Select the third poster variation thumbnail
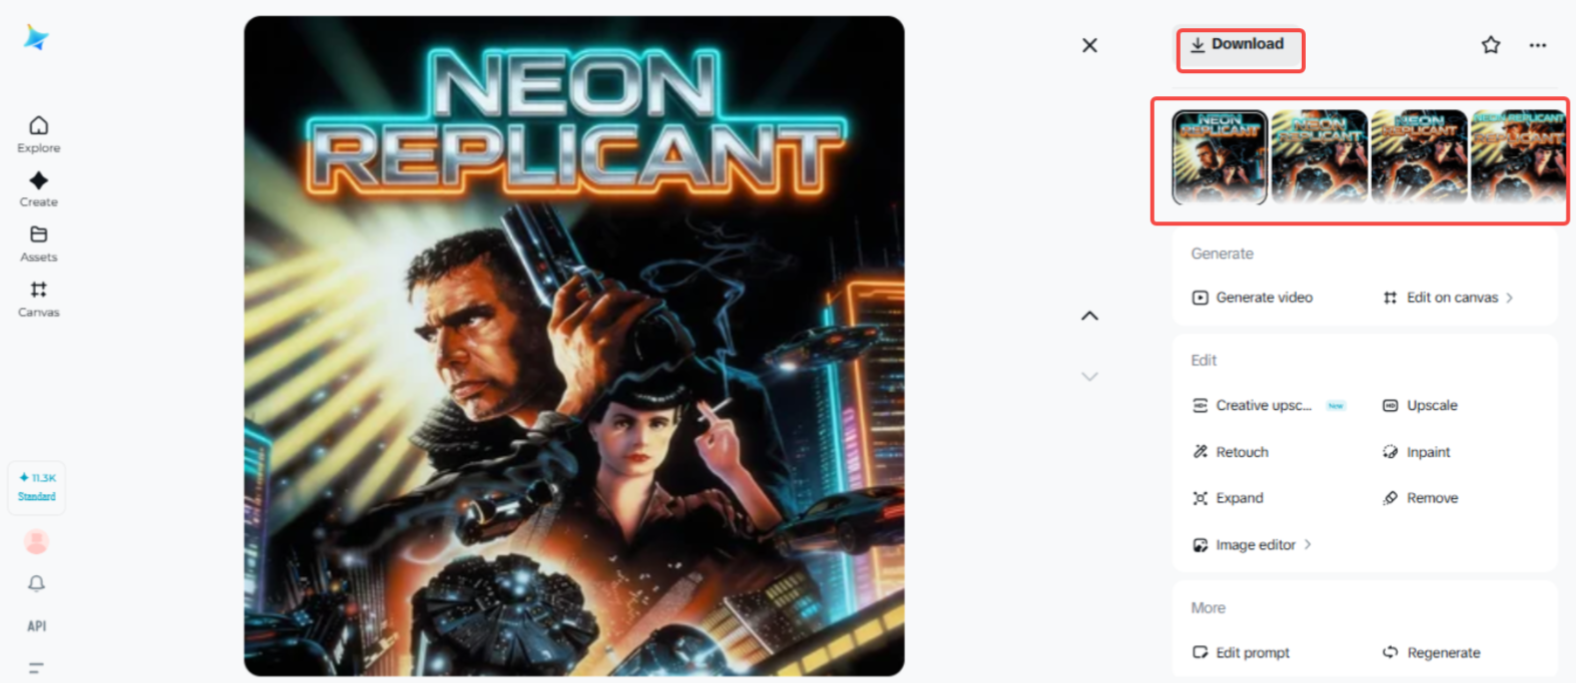The height and width of the screenshot is (683, 1576). [1418, 157]
